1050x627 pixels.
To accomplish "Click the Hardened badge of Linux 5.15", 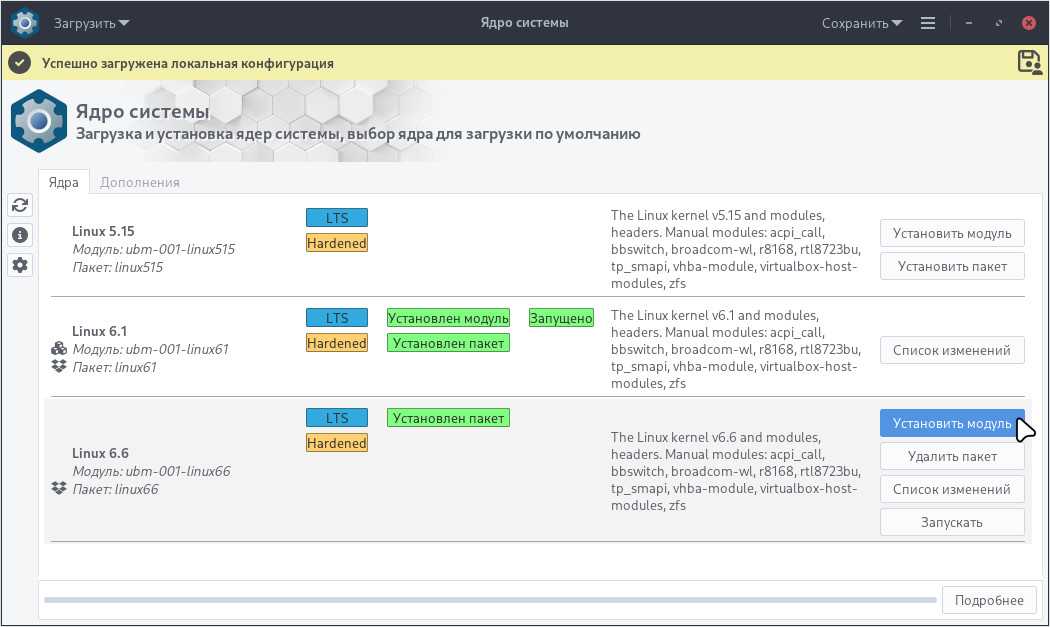I will click(x=337, y=242).
